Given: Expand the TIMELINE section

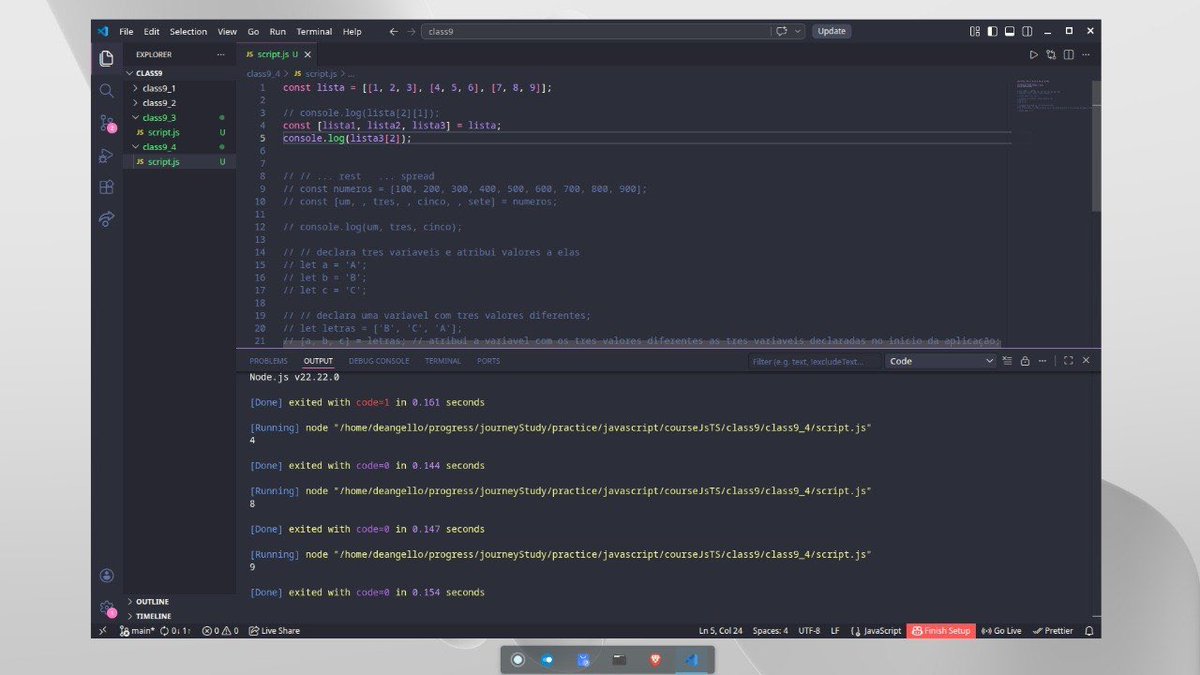Looking at the screenshot, I should [x=179, y=616].
